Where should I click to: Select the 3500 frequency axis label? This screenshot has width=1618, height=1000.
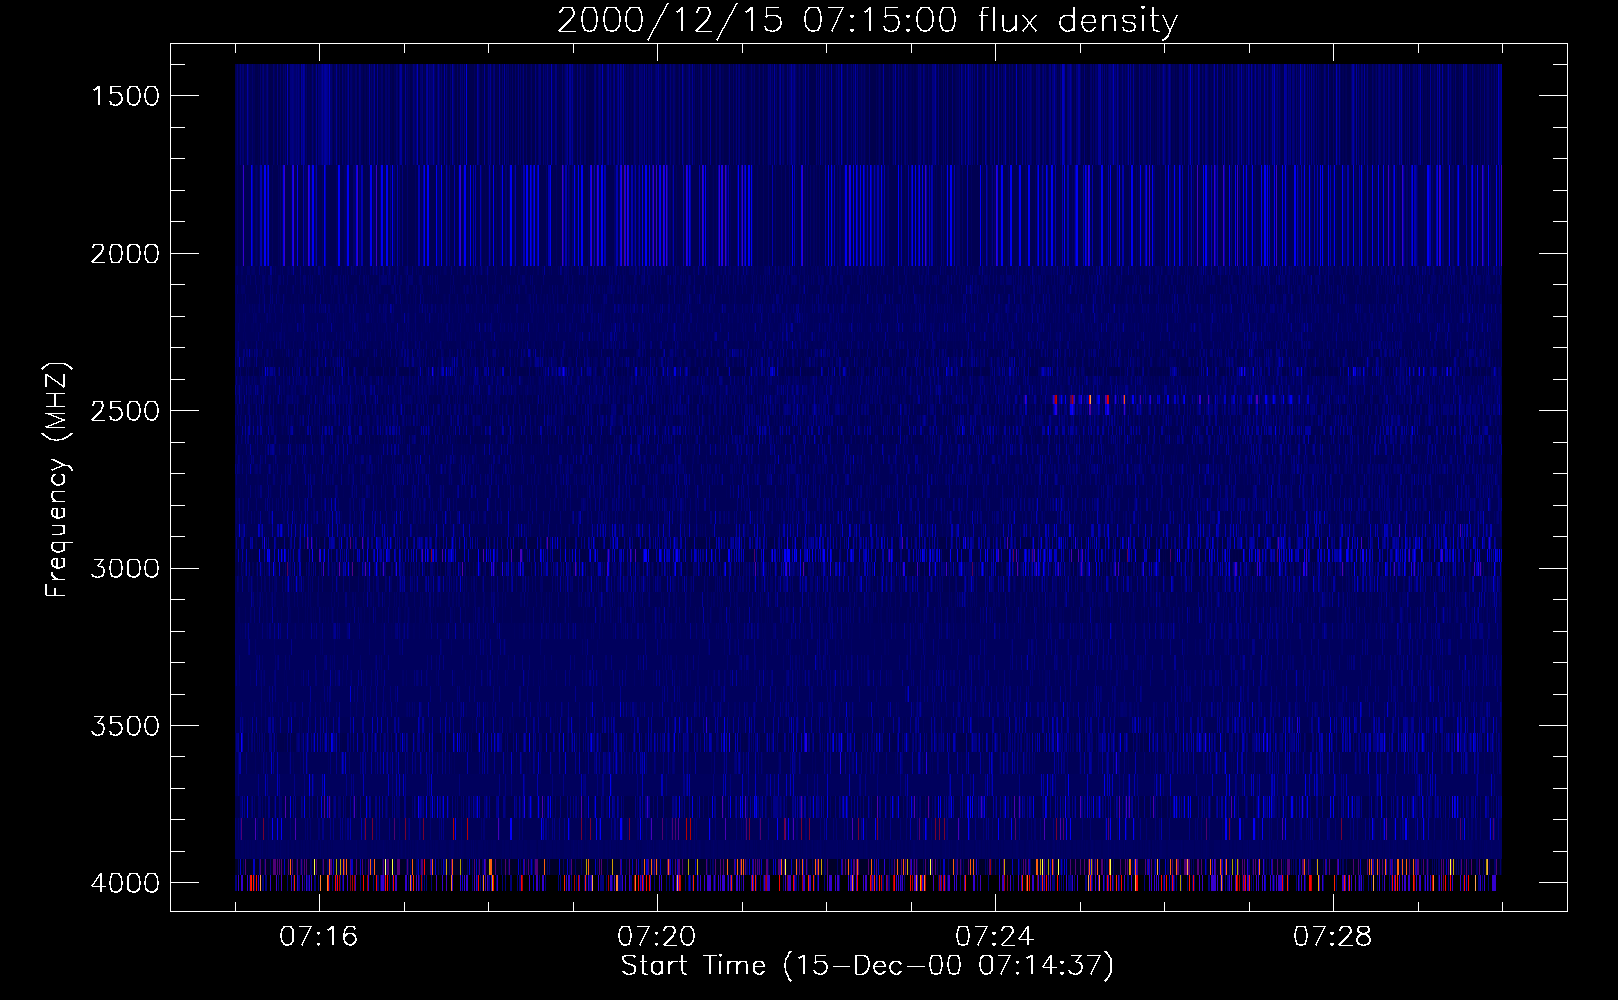pyautogui.click(x=125, y=726)
